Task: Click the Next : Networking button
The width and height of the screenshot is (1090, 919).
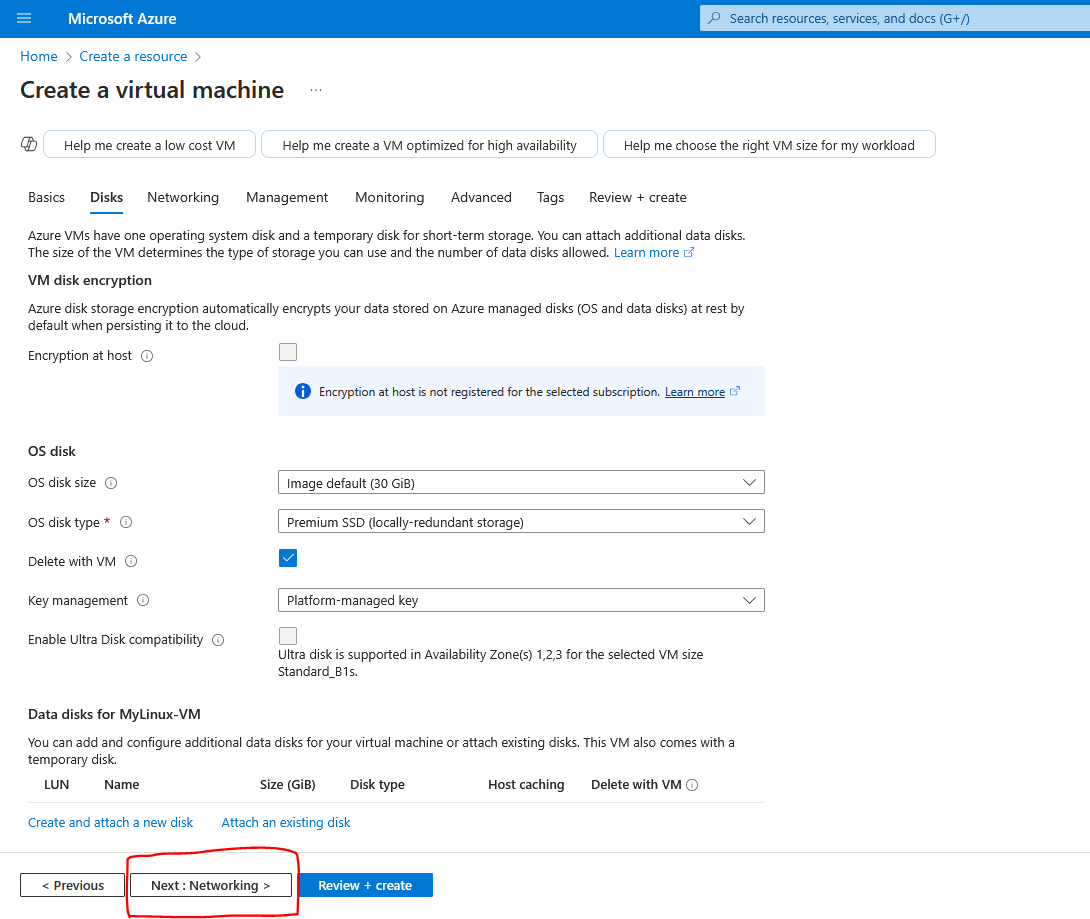Action: pyautogui.click(x=211, y=885)
